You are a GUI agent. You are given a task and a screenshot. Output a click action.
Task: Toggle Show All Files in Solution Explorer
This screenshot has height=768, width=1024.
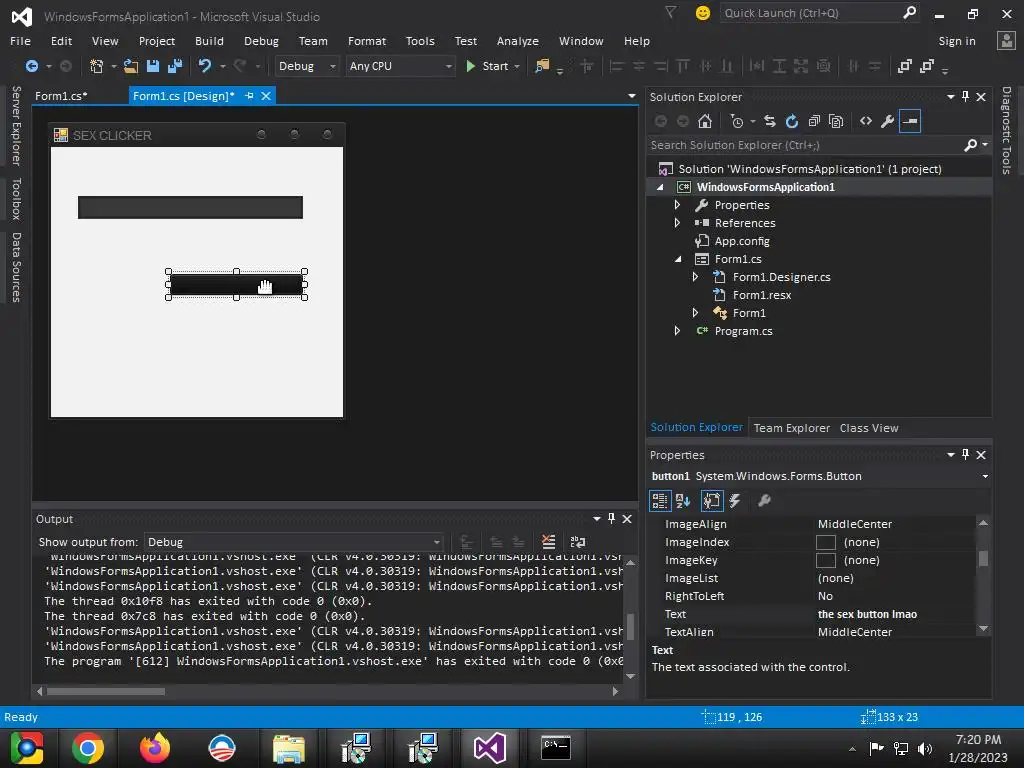click(836, 121)
